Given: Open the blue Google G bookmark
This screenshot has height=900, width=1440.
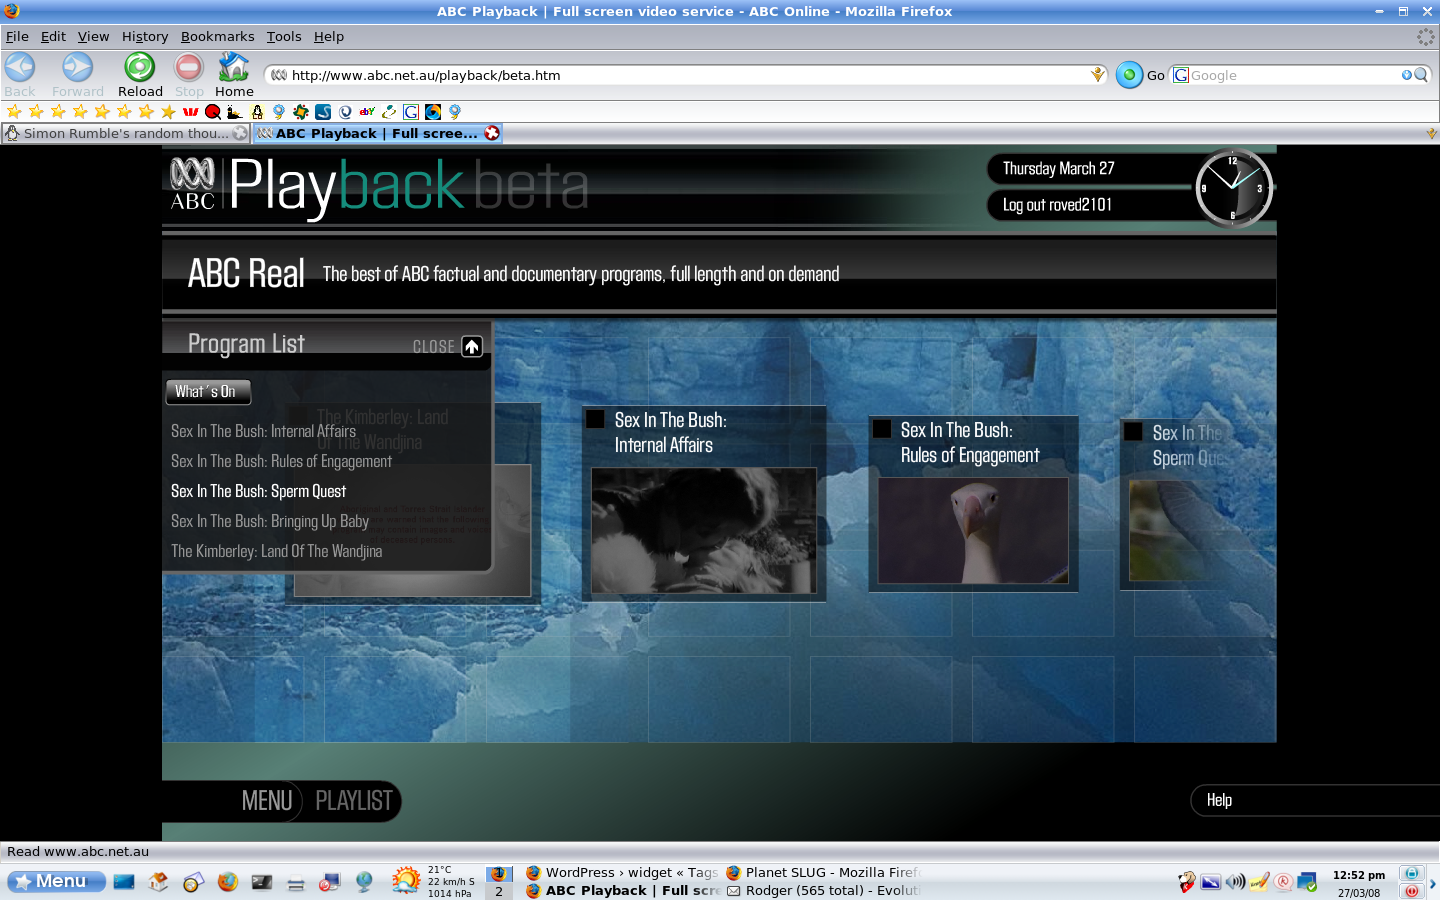Looking at the screenshot, I should (x=411, y=112).
